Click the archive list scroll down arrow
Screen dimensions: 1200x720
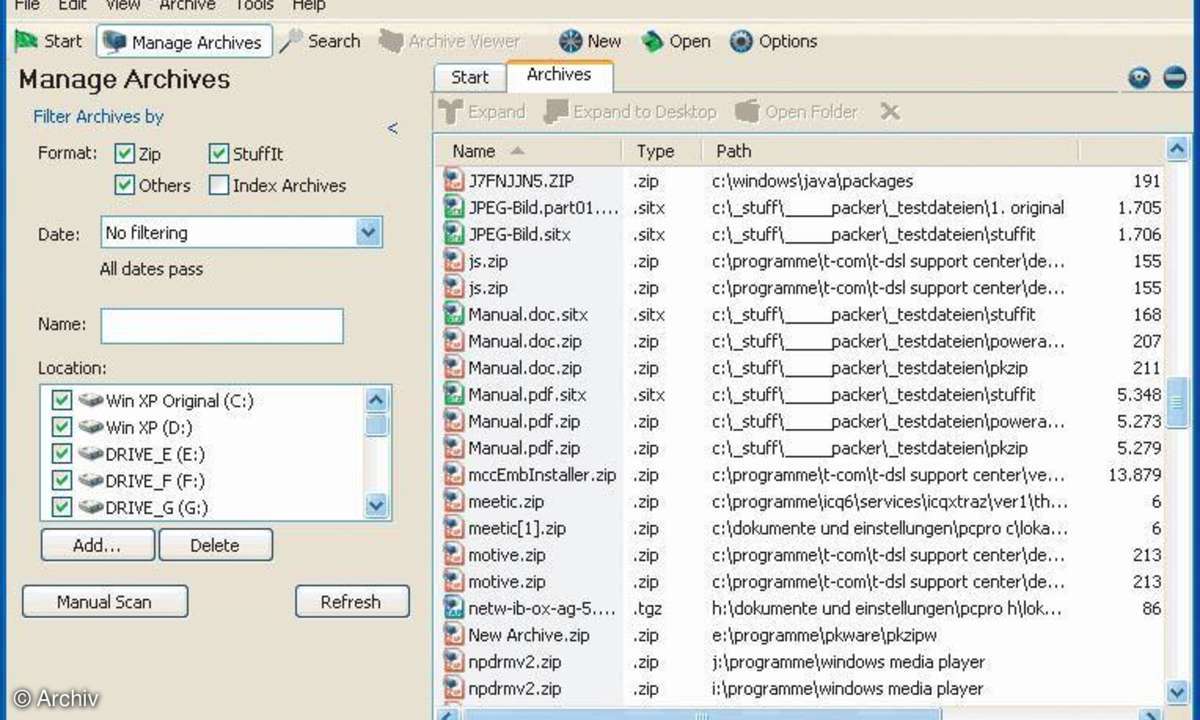tap(1178, 690)
